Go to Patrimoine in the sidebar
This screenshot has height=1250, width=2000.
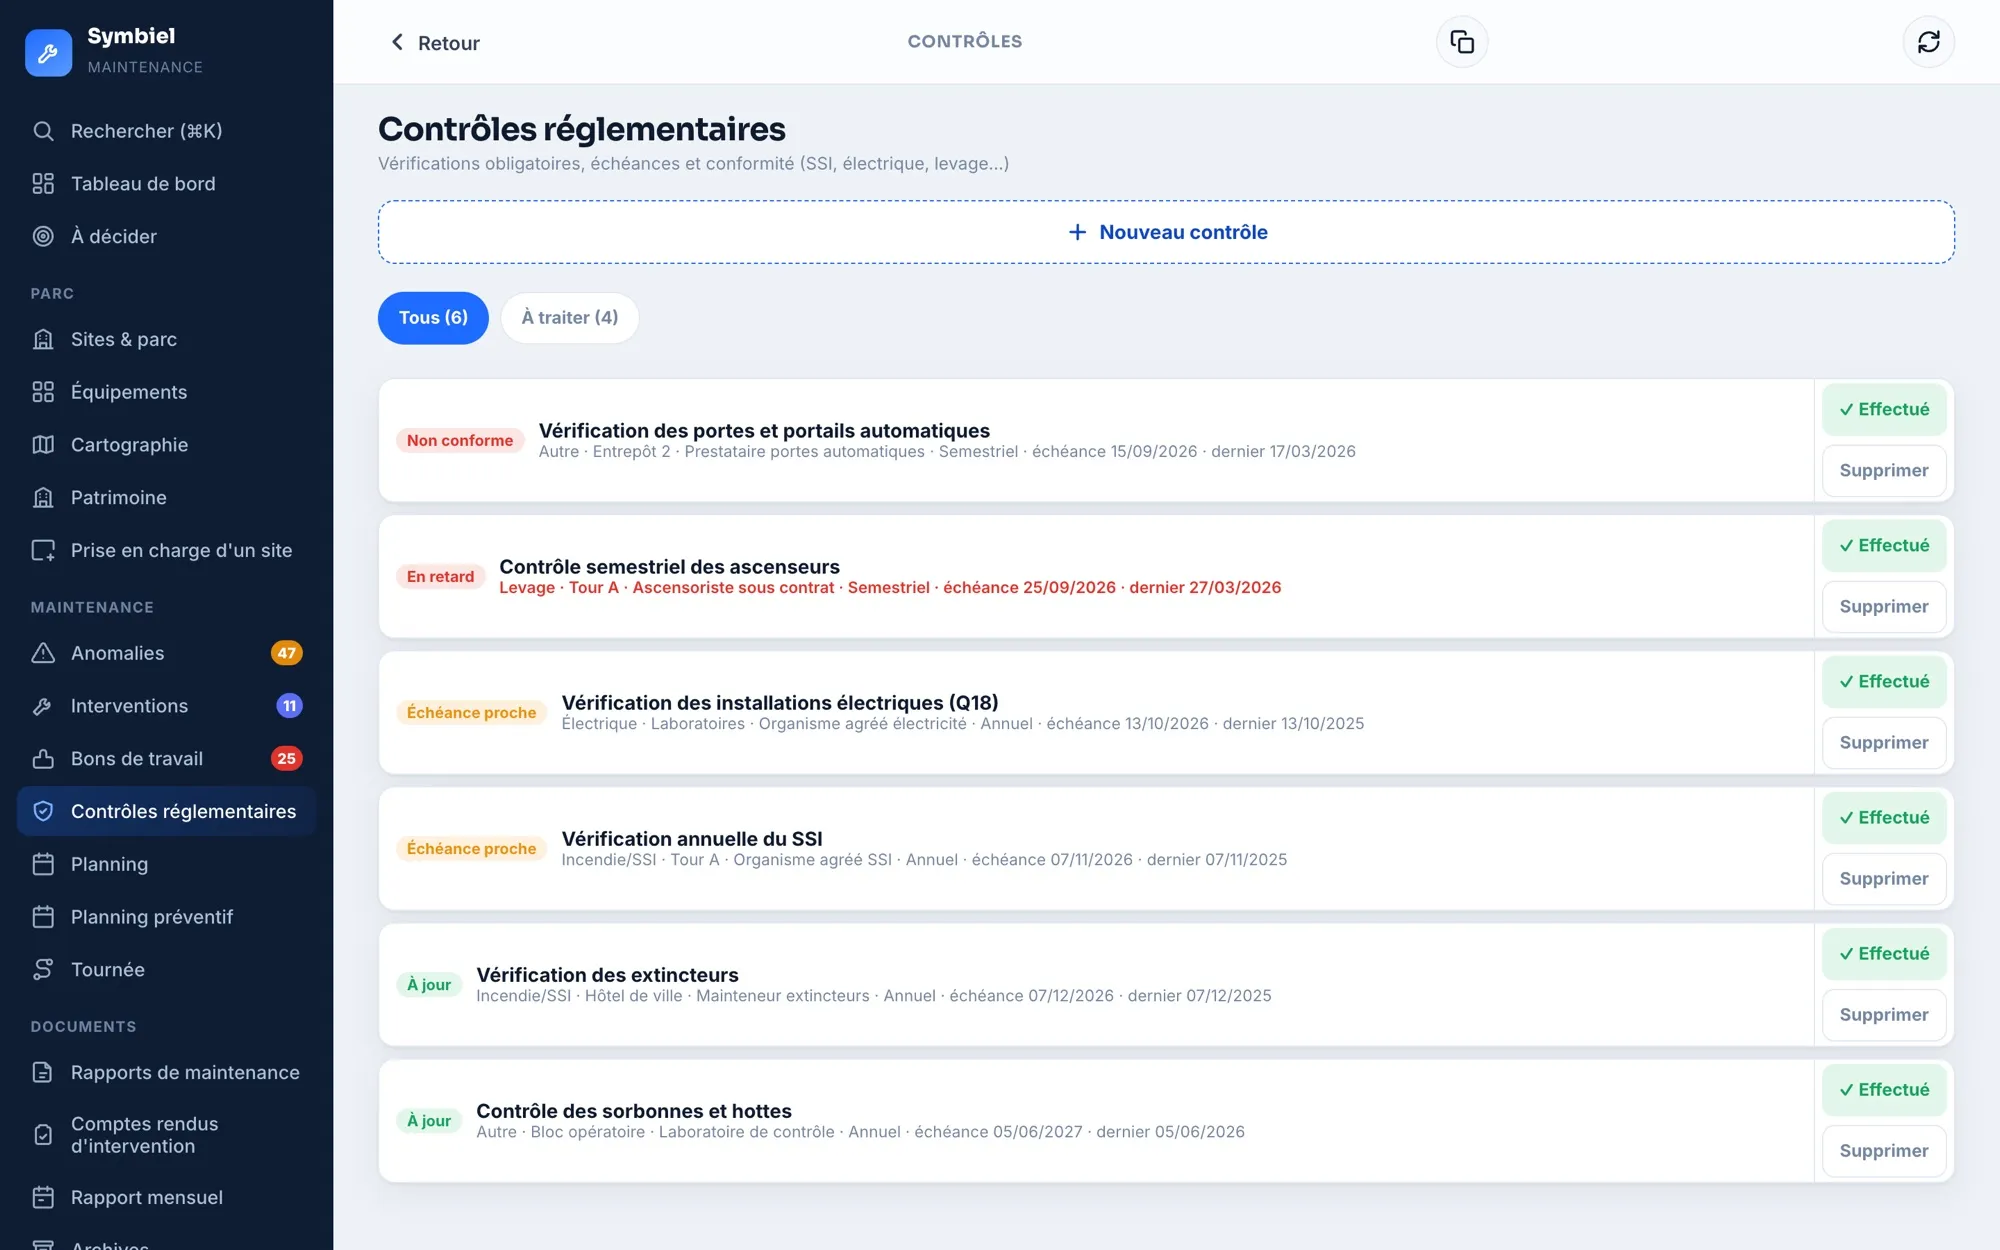pos(166,498)
